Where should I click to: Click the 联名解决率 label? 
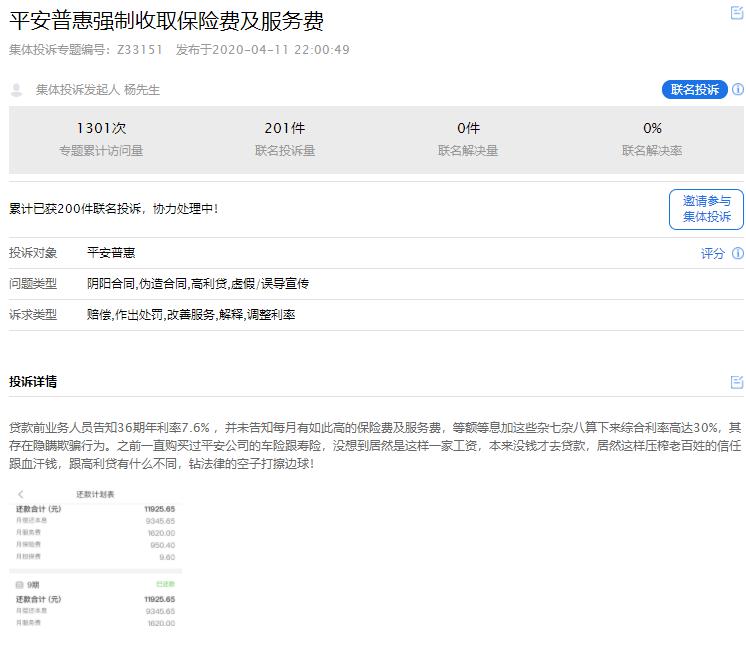pos(652,151)
